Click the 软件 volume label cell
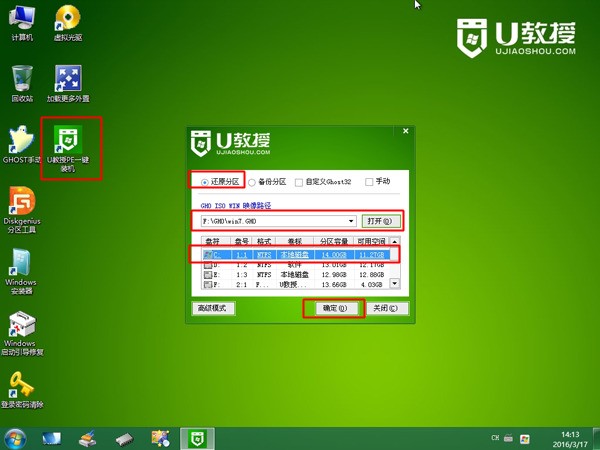The image size is (600, 450). tap(295, 265)
